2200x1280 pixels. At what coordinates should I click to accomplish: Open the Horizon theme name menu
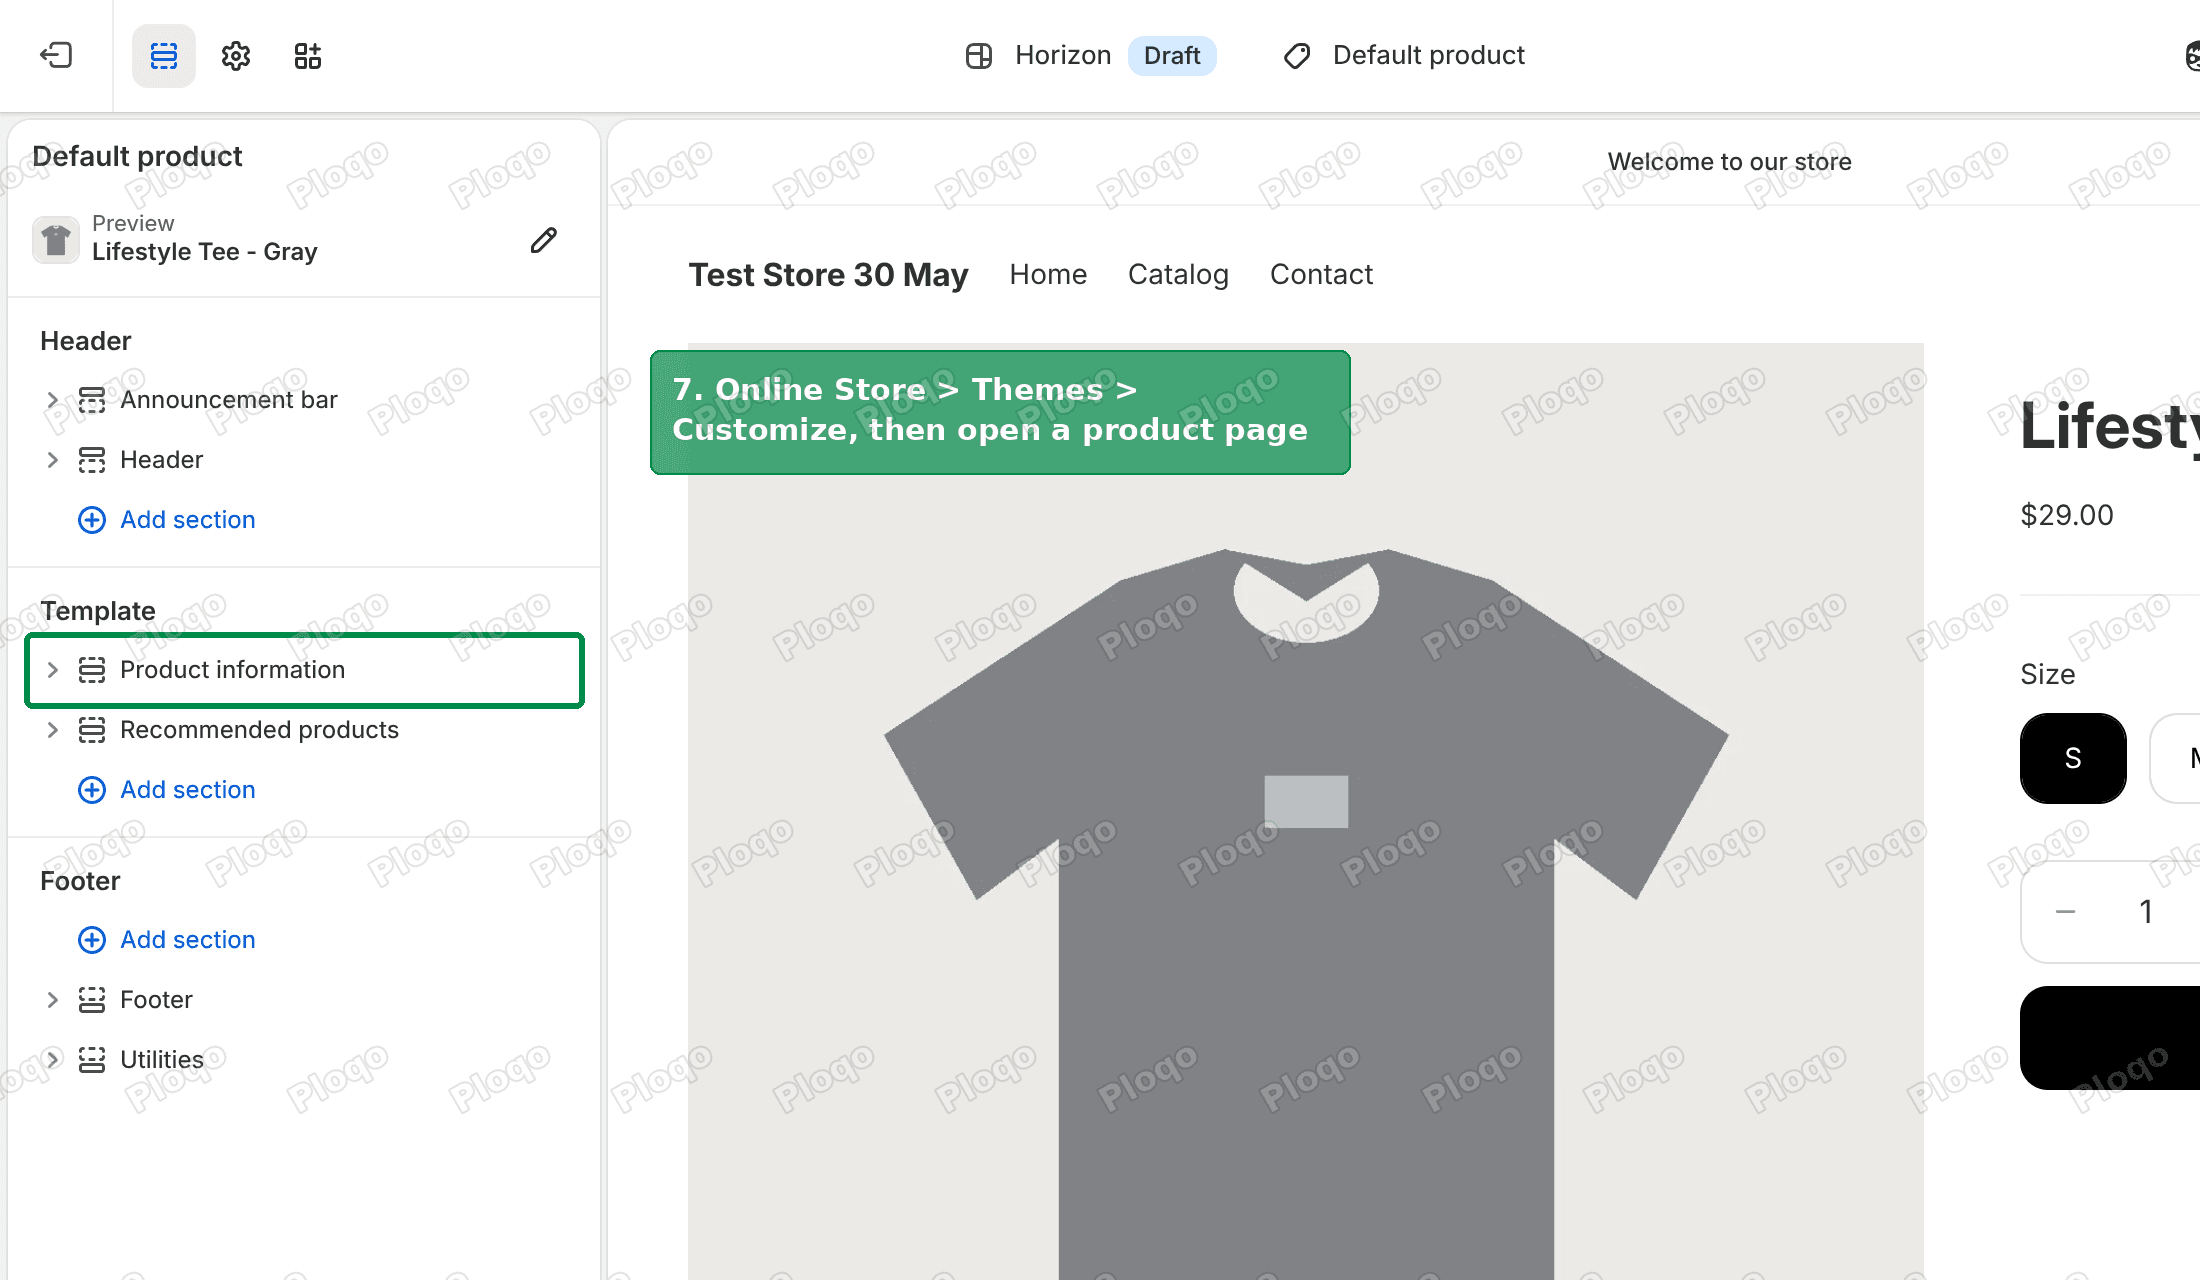click(1063, 56)
